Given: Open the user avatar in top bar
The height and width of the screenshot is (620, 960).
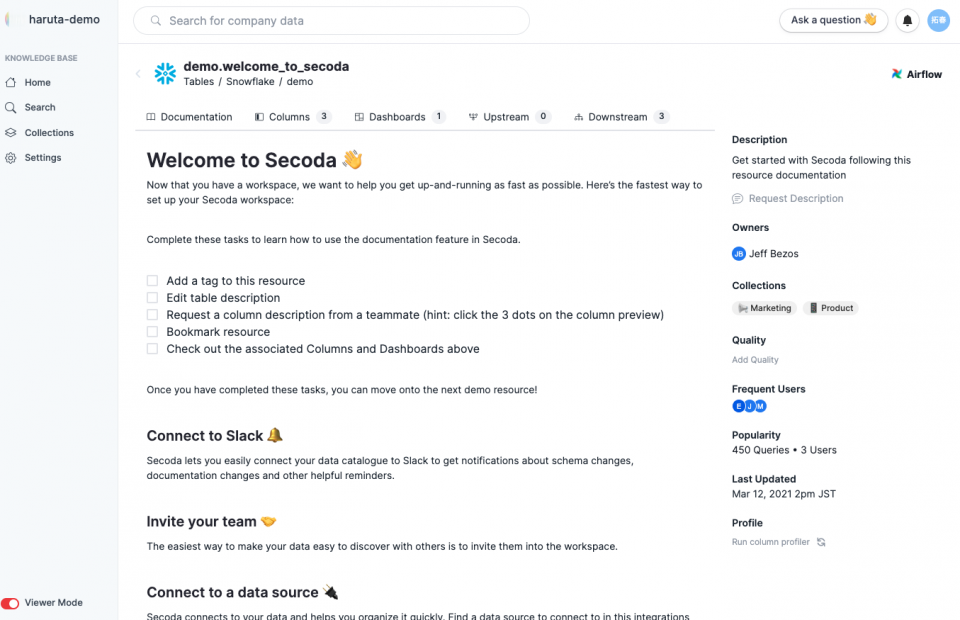Looking at the screenshot, I should coord(938,20).
